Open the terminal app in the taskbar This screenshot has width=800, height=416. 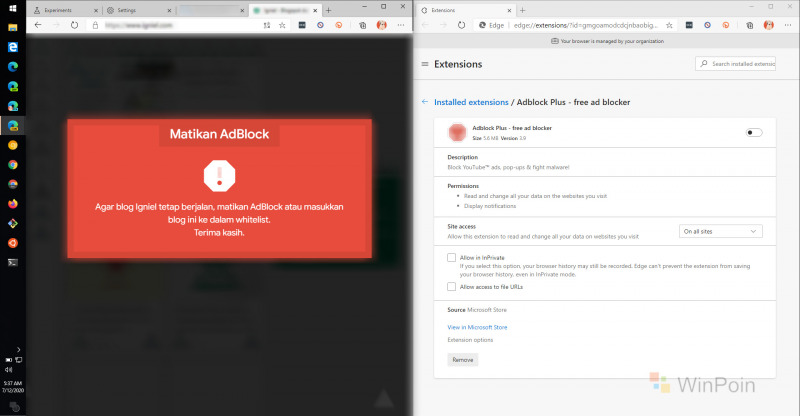coord(13,262)
